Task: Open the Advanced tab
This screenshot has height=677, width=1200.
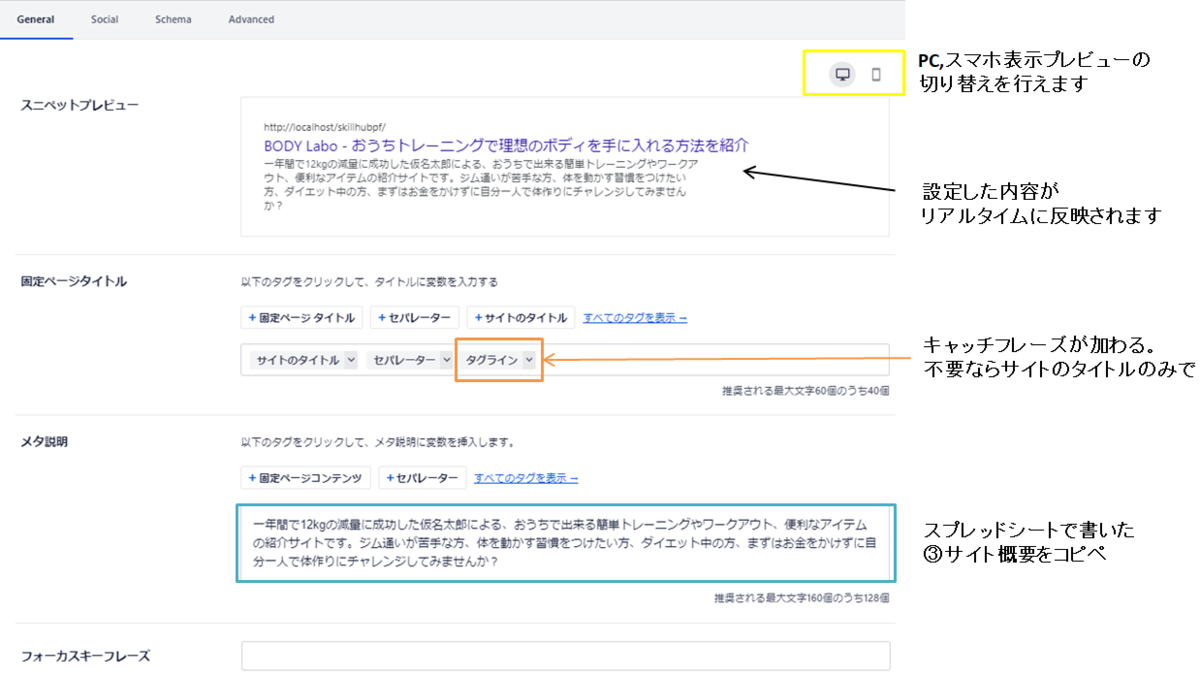Action: [x=251, y=19]
